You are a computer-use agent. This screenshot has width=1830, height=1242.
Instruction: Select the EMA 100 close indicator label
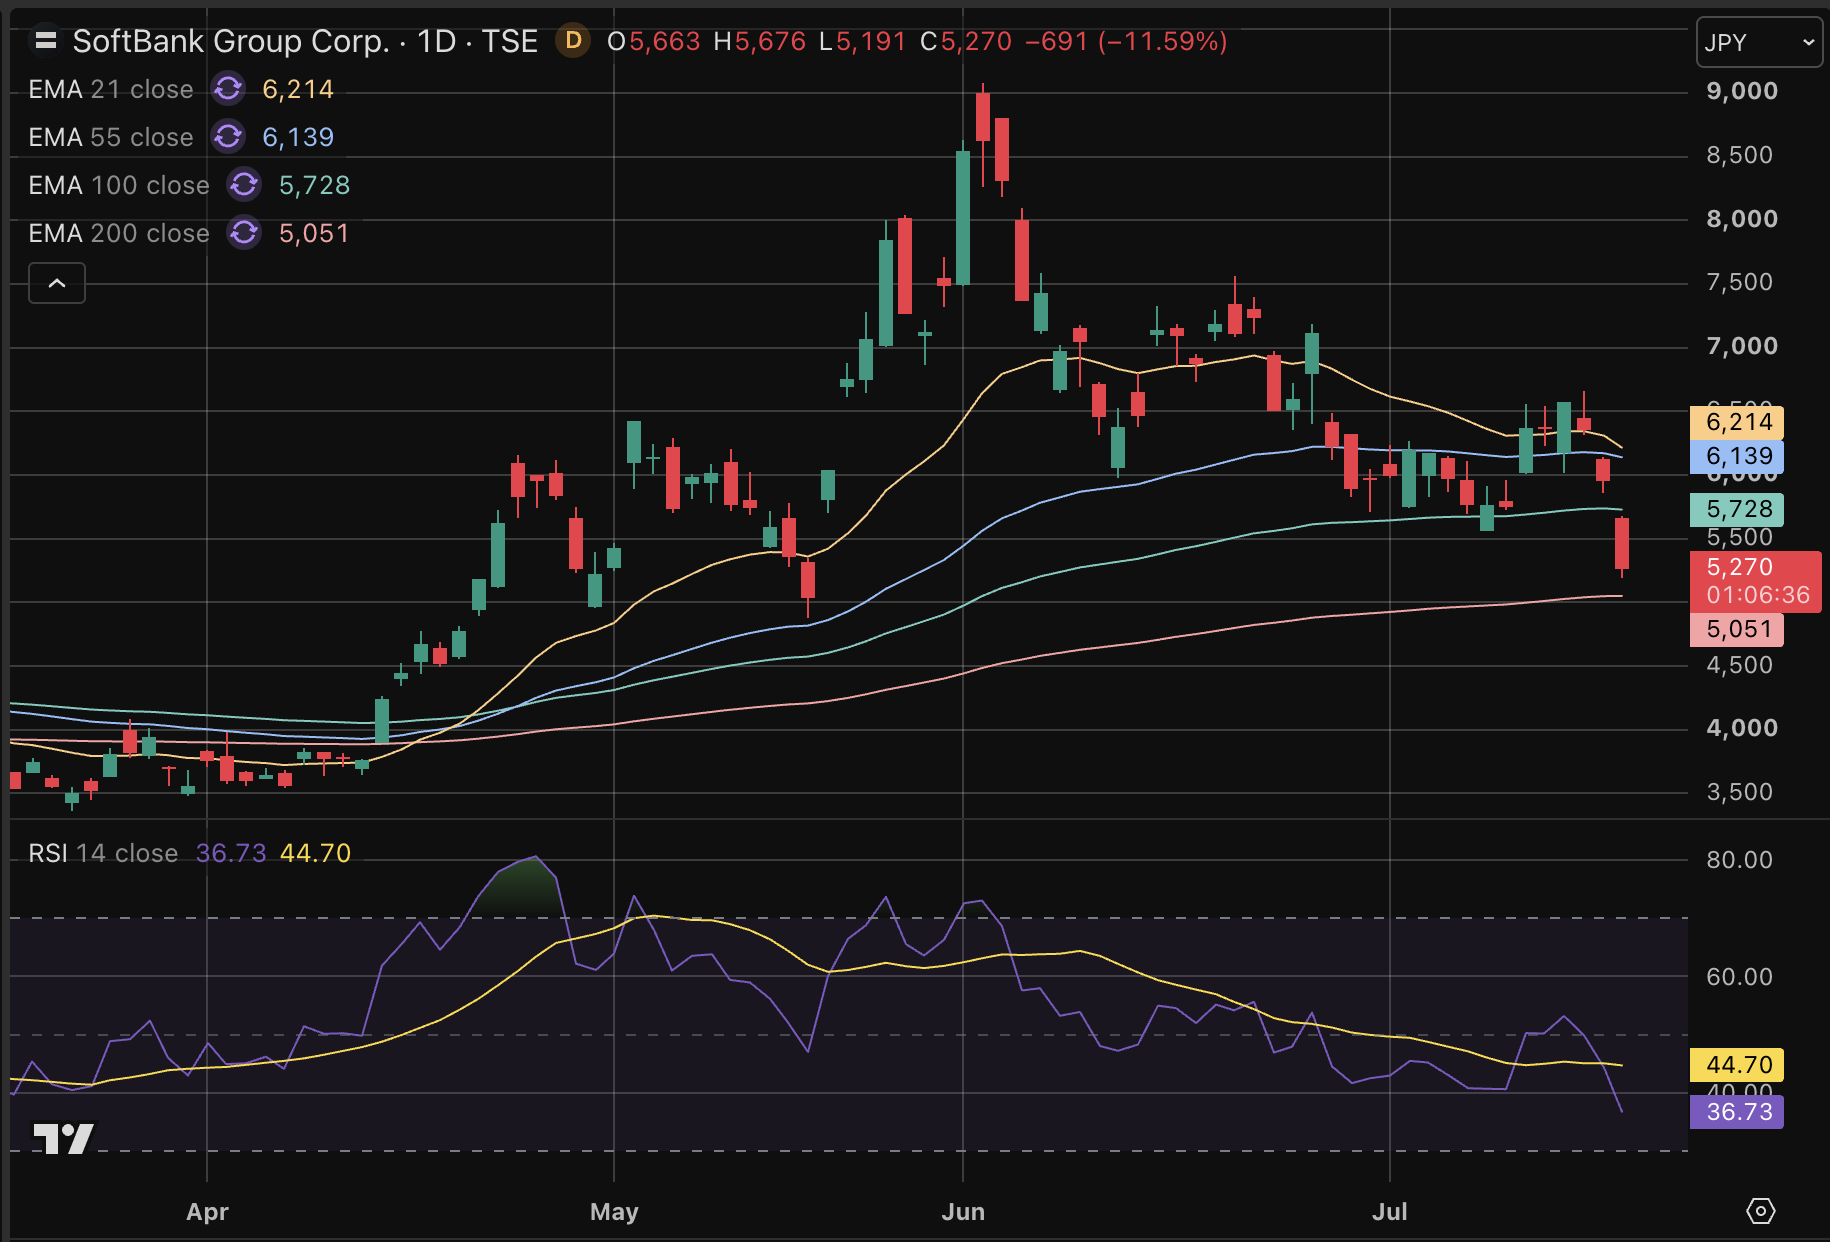point(119,185)
